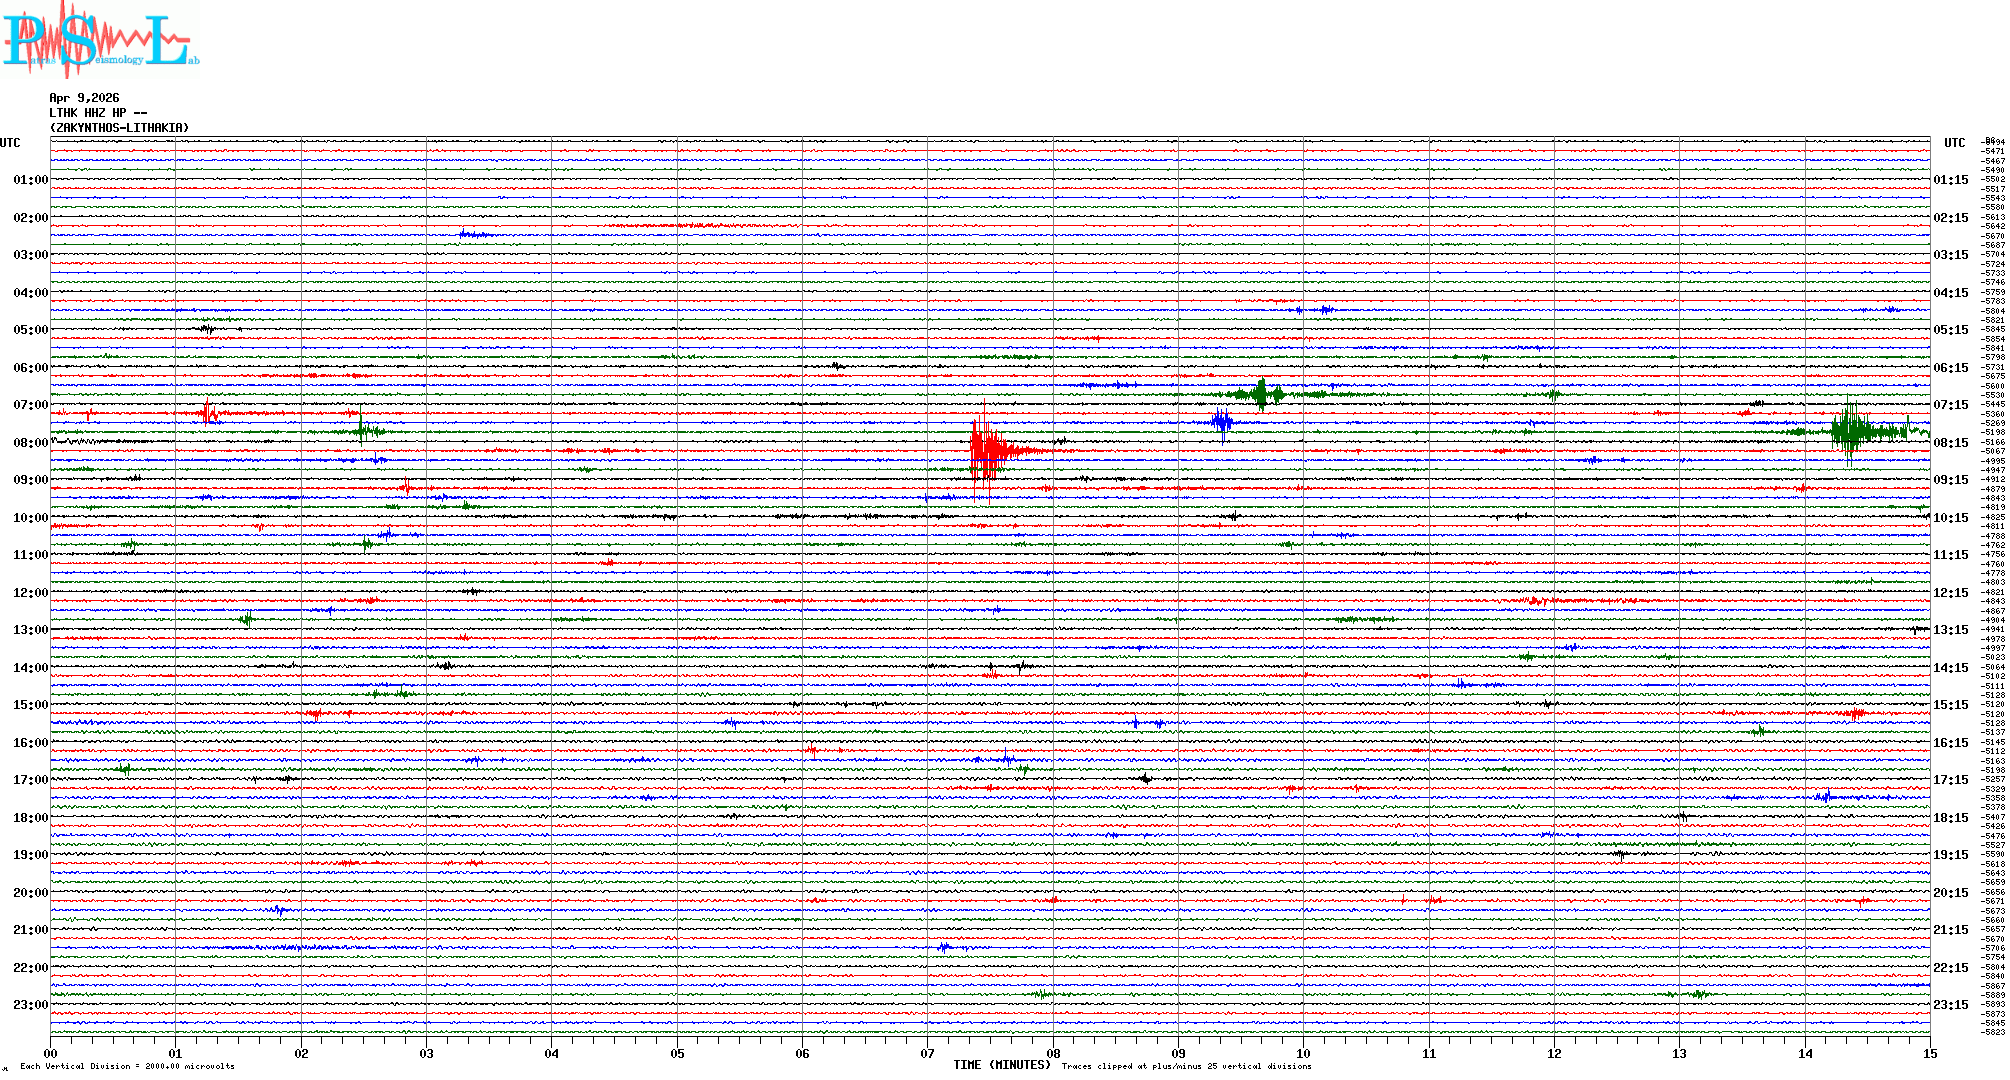Click the UTC label at top left
The height and width of the screenshot is (1080, 2010).
point(10,143)
